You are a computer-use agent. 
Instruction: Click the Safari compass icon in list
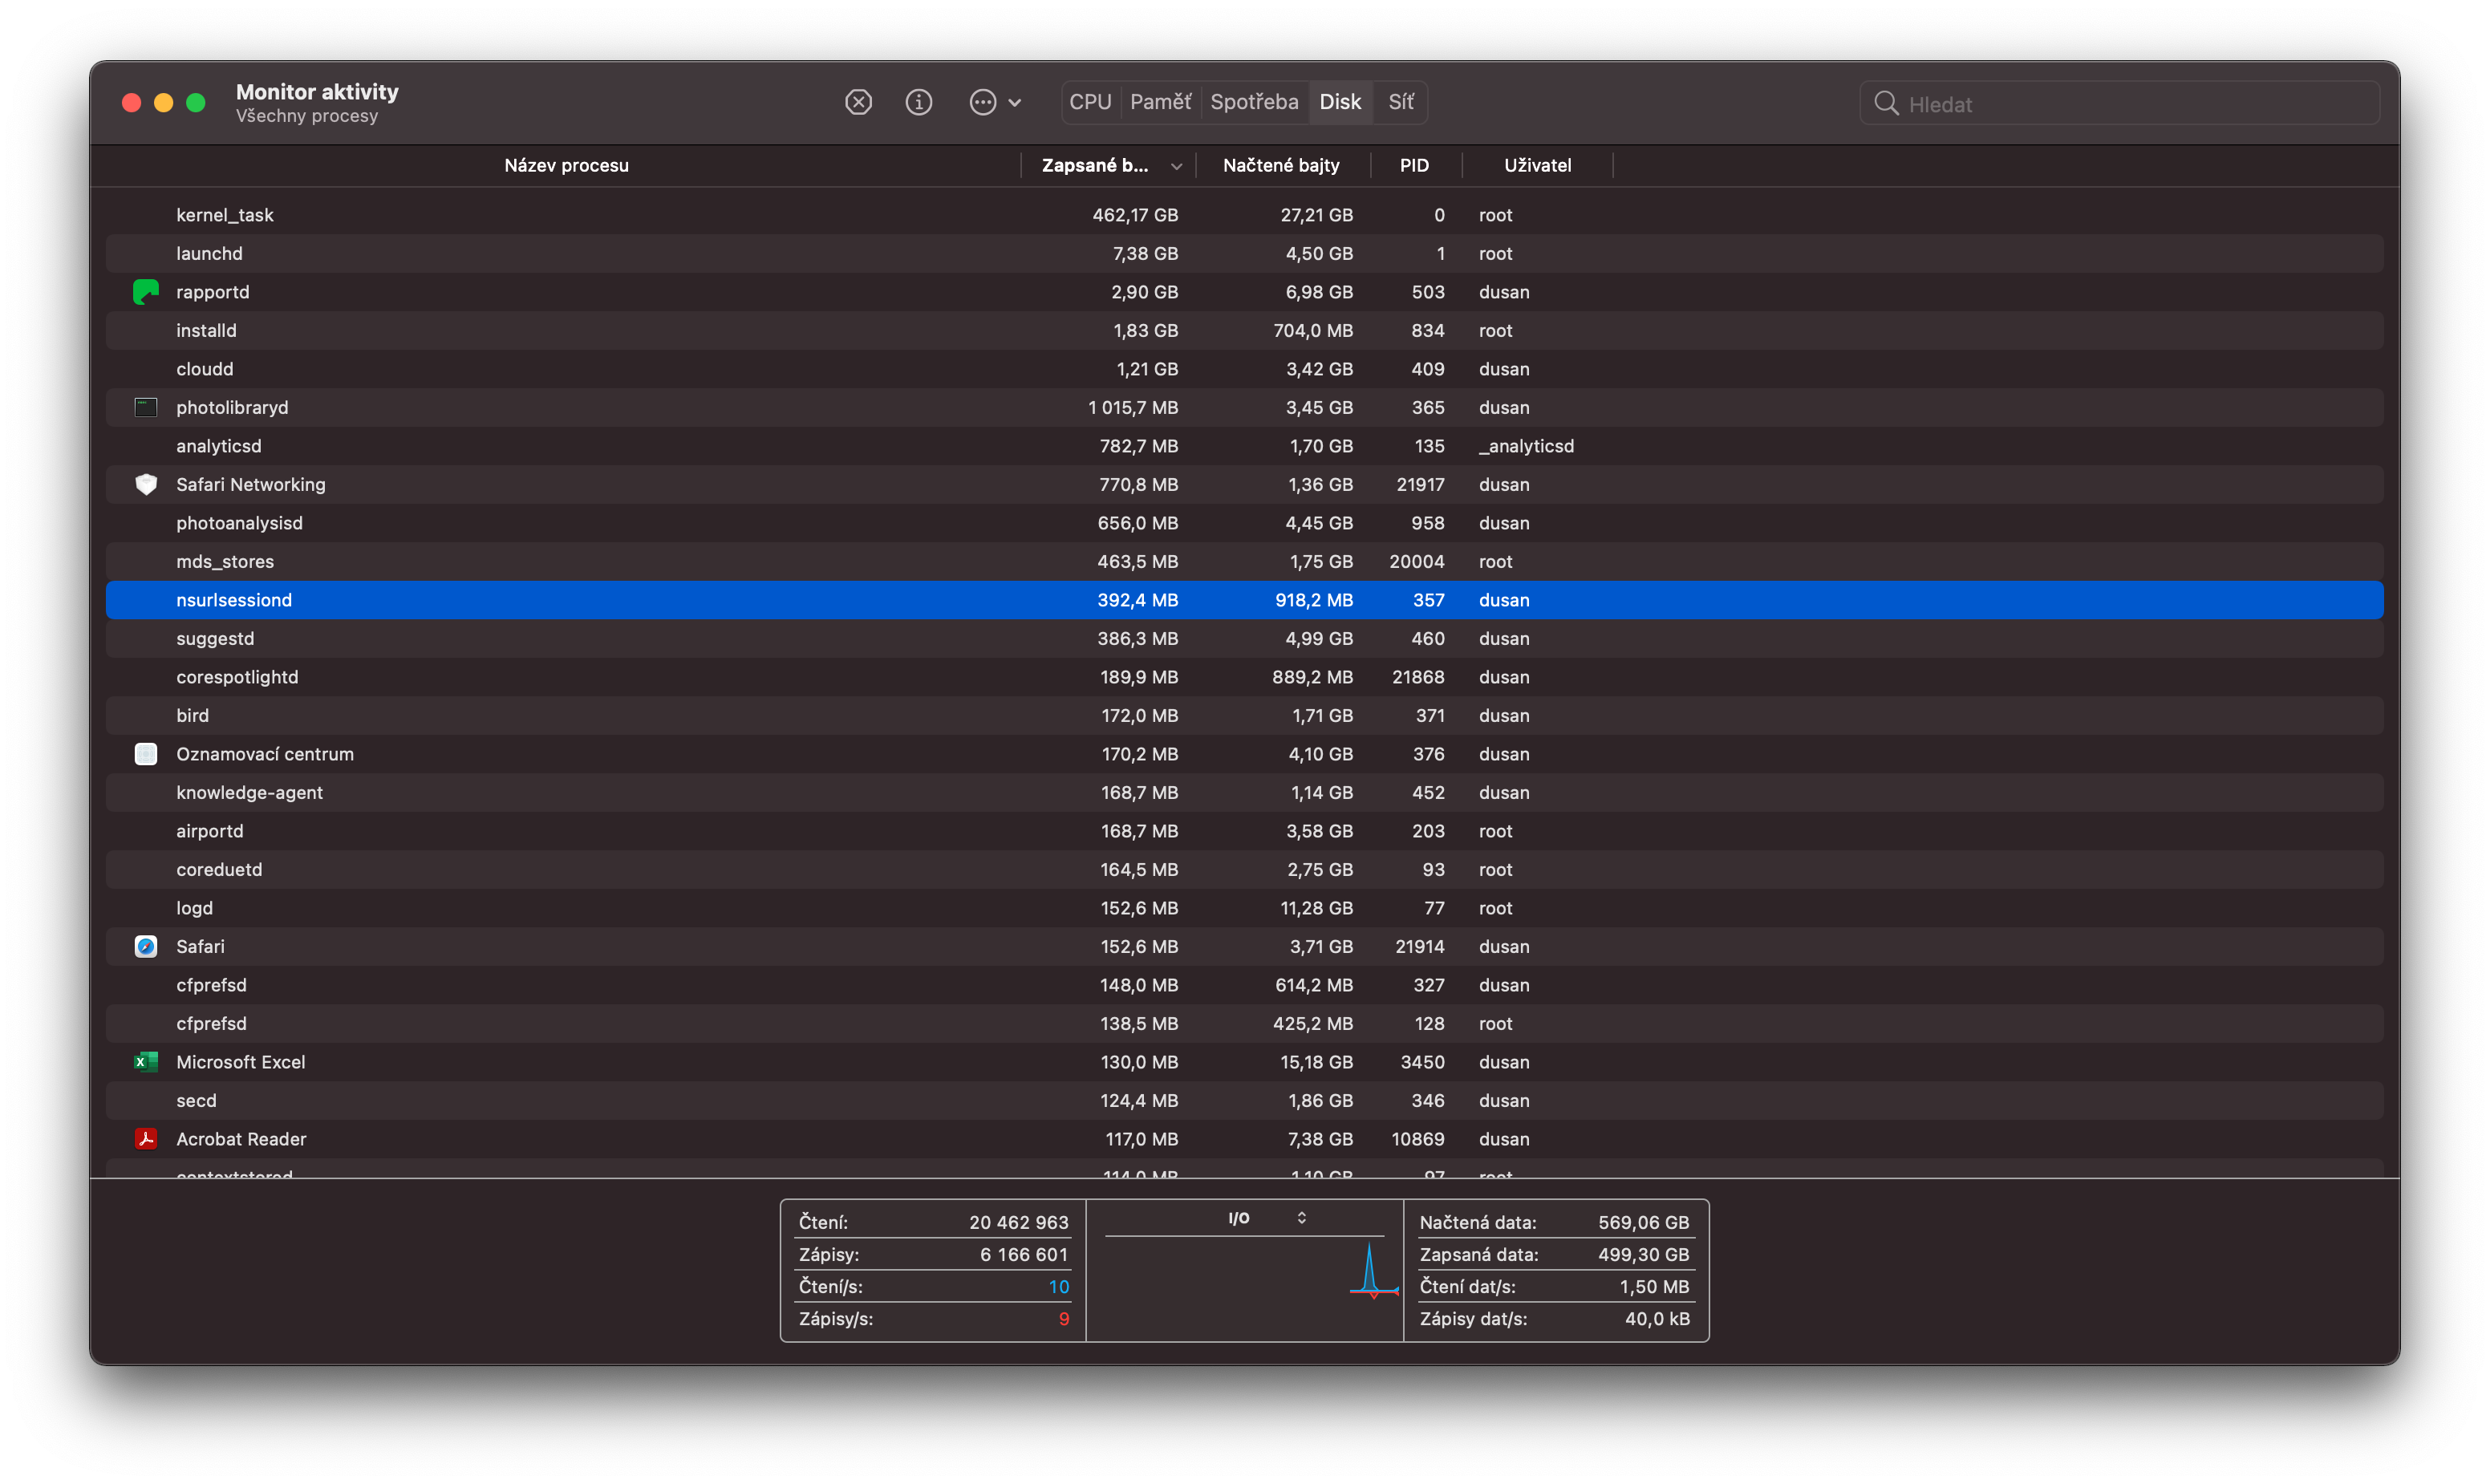coord(146,946)
